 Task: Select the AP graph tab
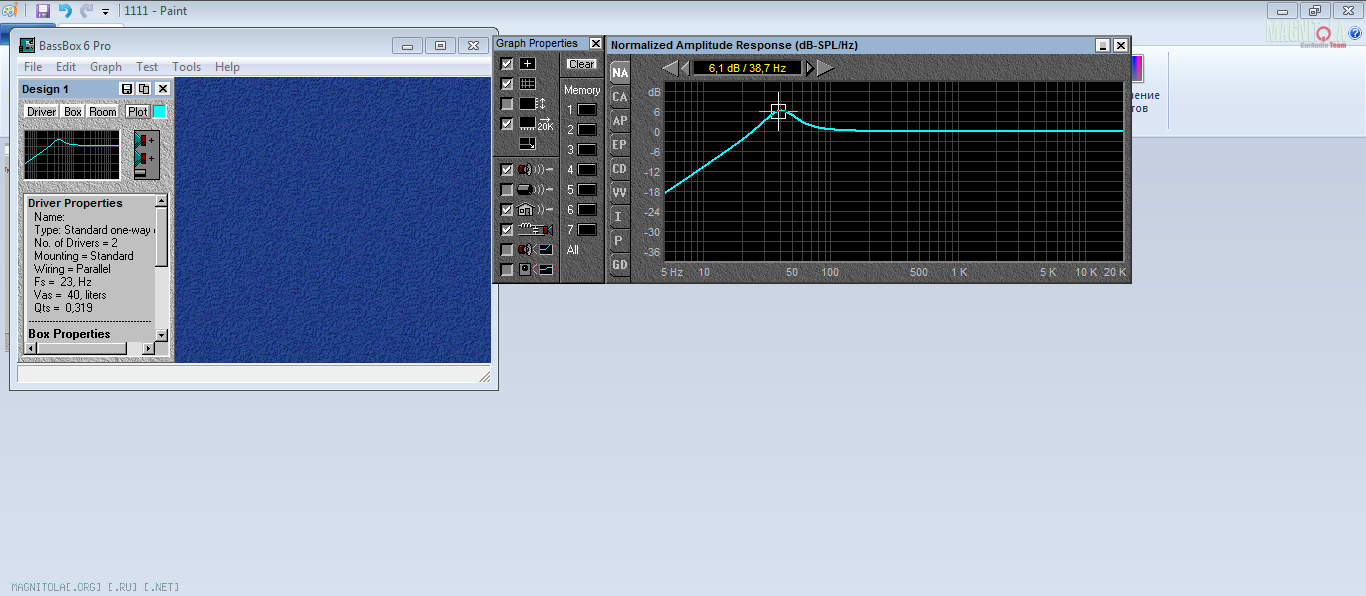click(x=620, y=121)
